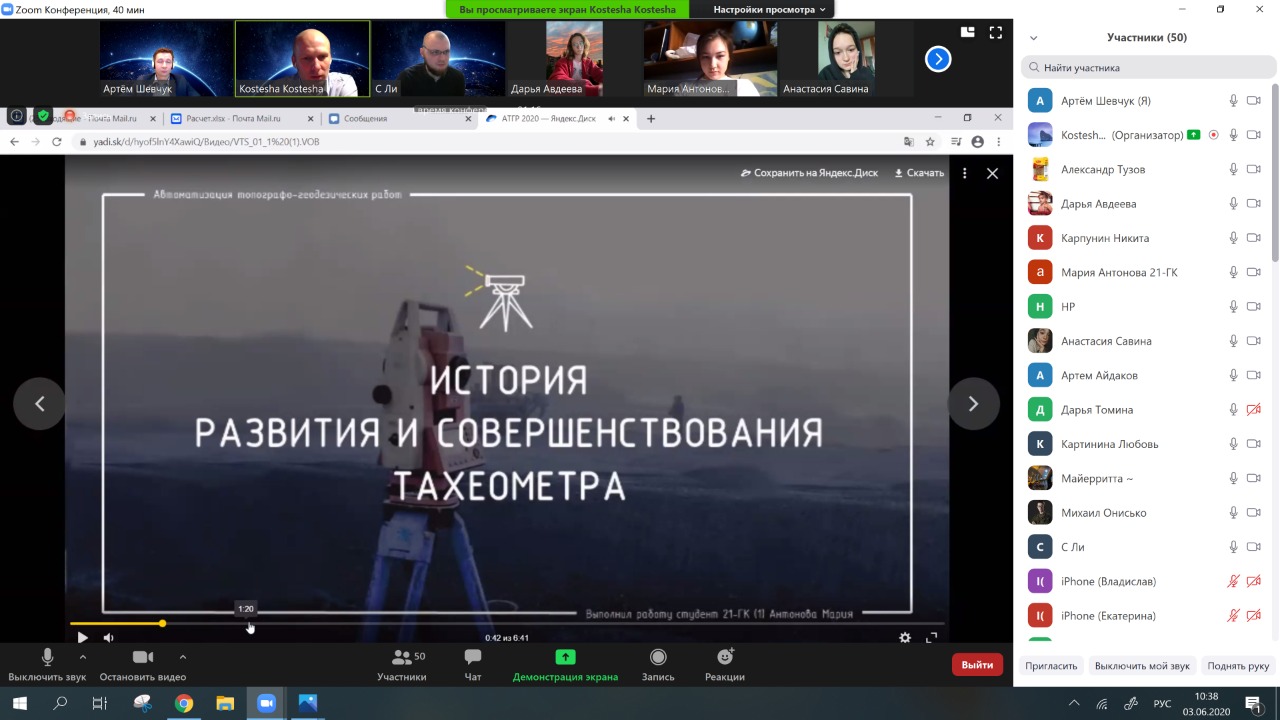Image resolution: width=1280 pixels, height=720 pixels.
Task: Switch to Сообщения browser tab
Action: point(400,118)
